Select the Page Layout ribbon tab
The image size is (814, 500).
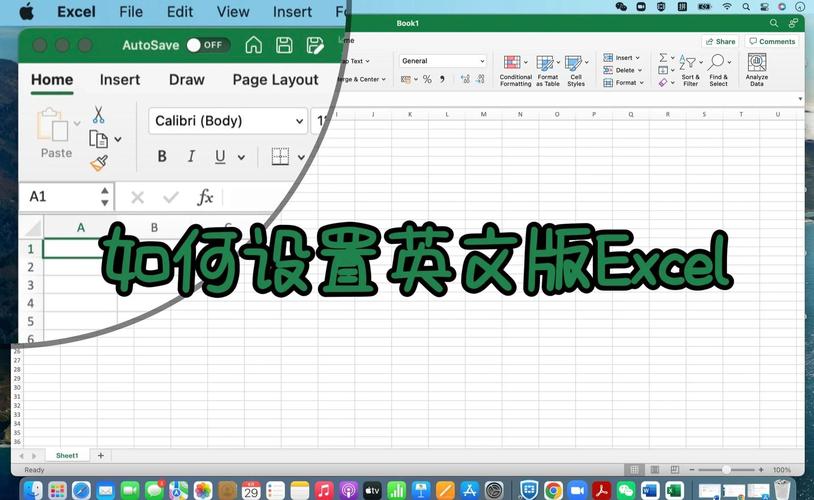[x=275, y=80]
